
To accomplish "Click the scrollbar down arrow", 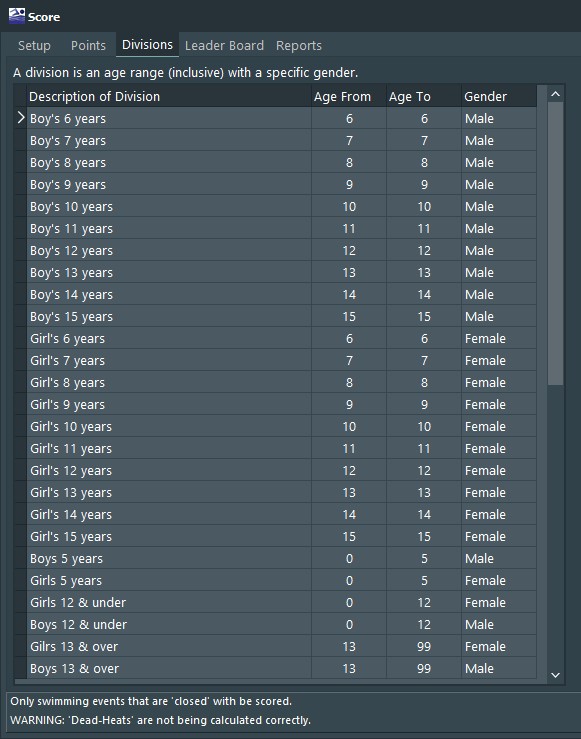I will point(556,675).
